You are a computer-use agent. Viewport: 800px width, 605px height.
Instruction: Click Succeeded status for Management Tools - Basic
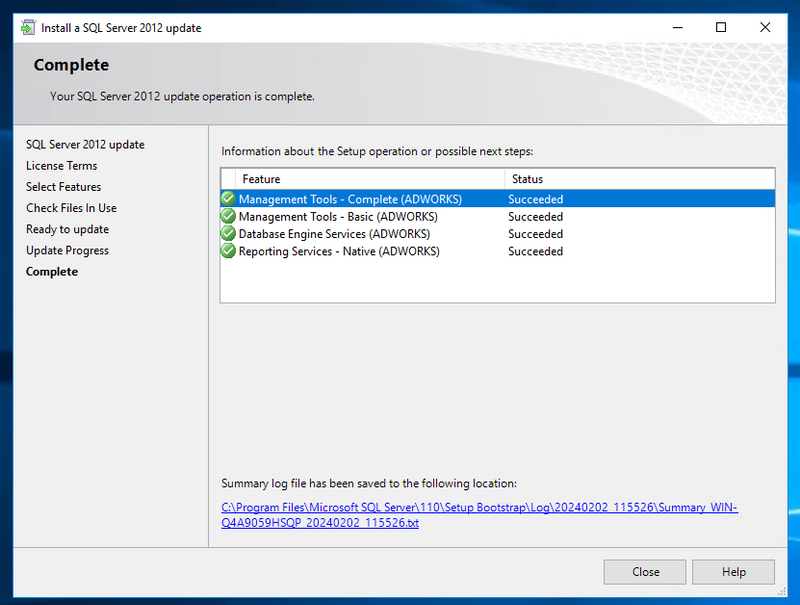(x=535, y=216)
